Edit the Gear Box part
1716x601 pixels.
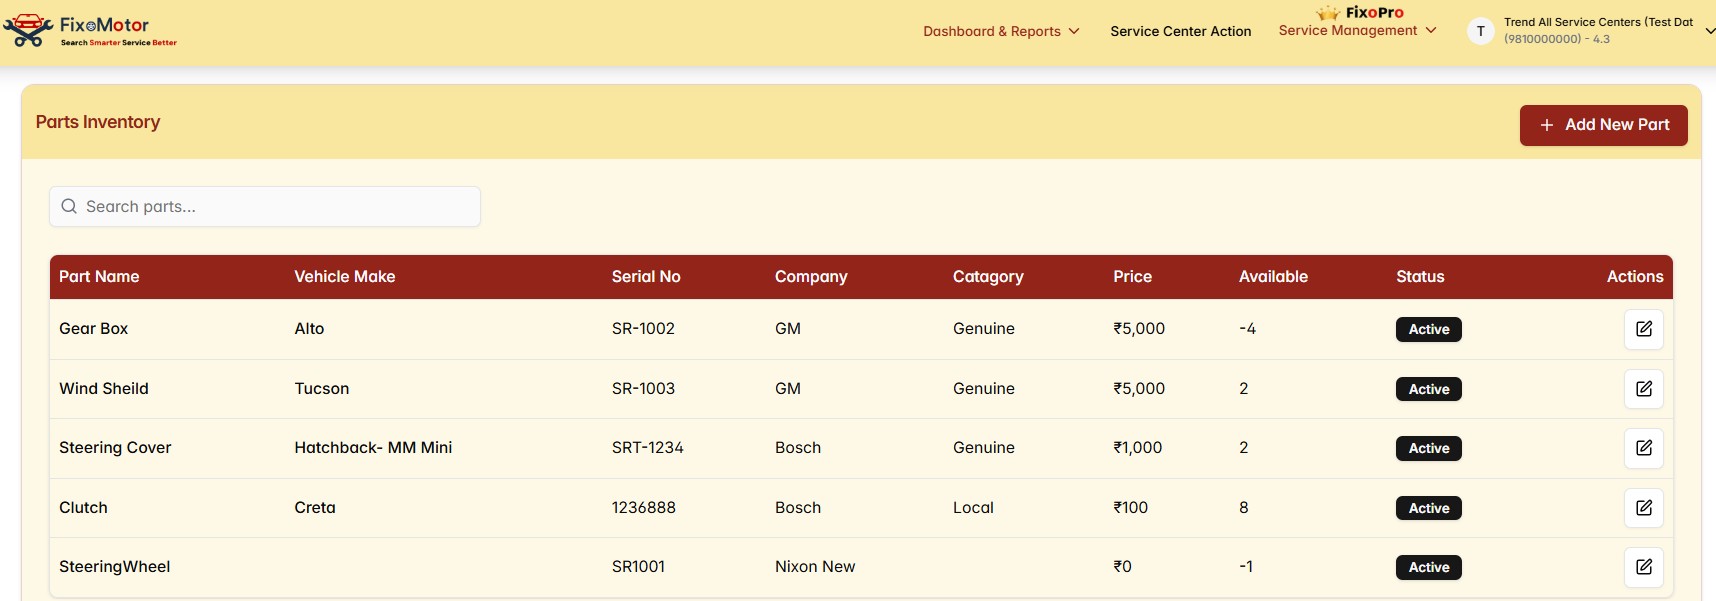pos(1643,329)
